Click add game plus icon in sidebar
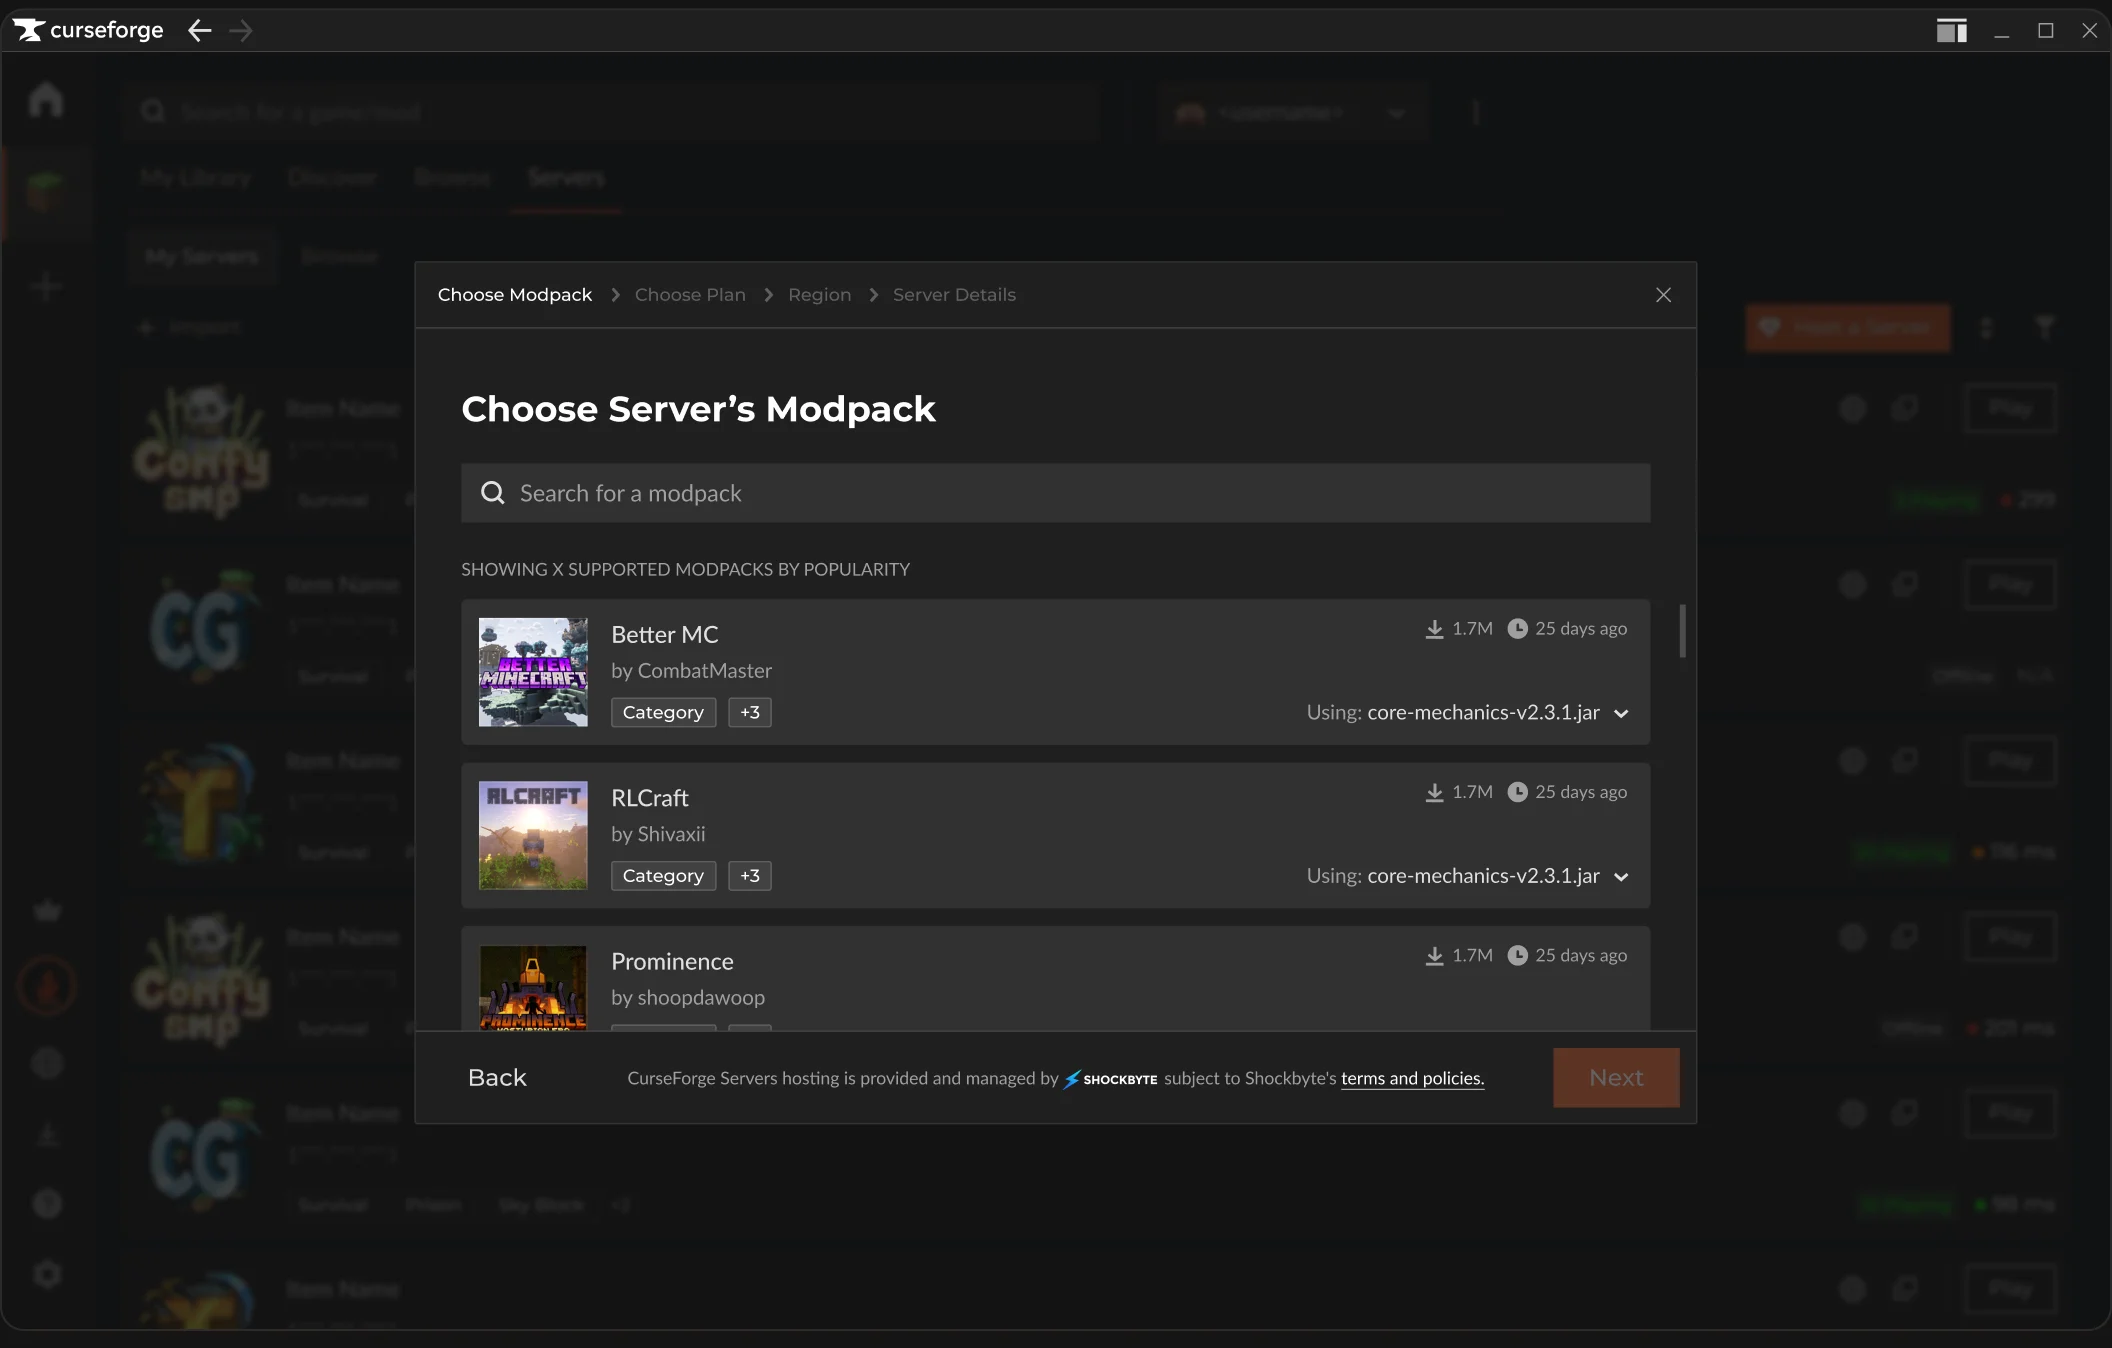This screenshot has width=2112, height=1348. [x=46, y=287]
